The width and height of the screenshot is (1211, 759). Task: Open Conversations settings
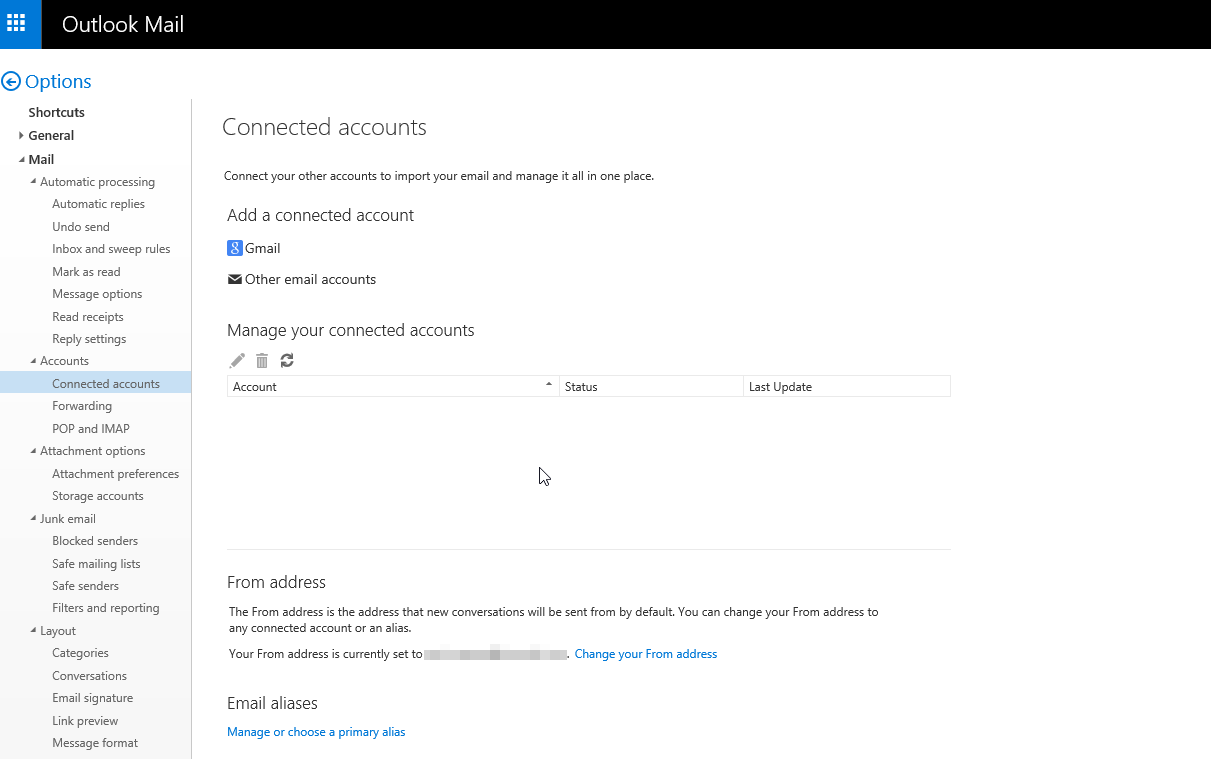click(89, 676)
